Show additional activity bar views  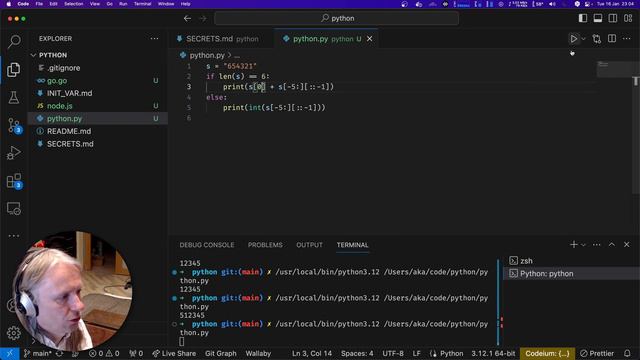(x=13, y=236)
